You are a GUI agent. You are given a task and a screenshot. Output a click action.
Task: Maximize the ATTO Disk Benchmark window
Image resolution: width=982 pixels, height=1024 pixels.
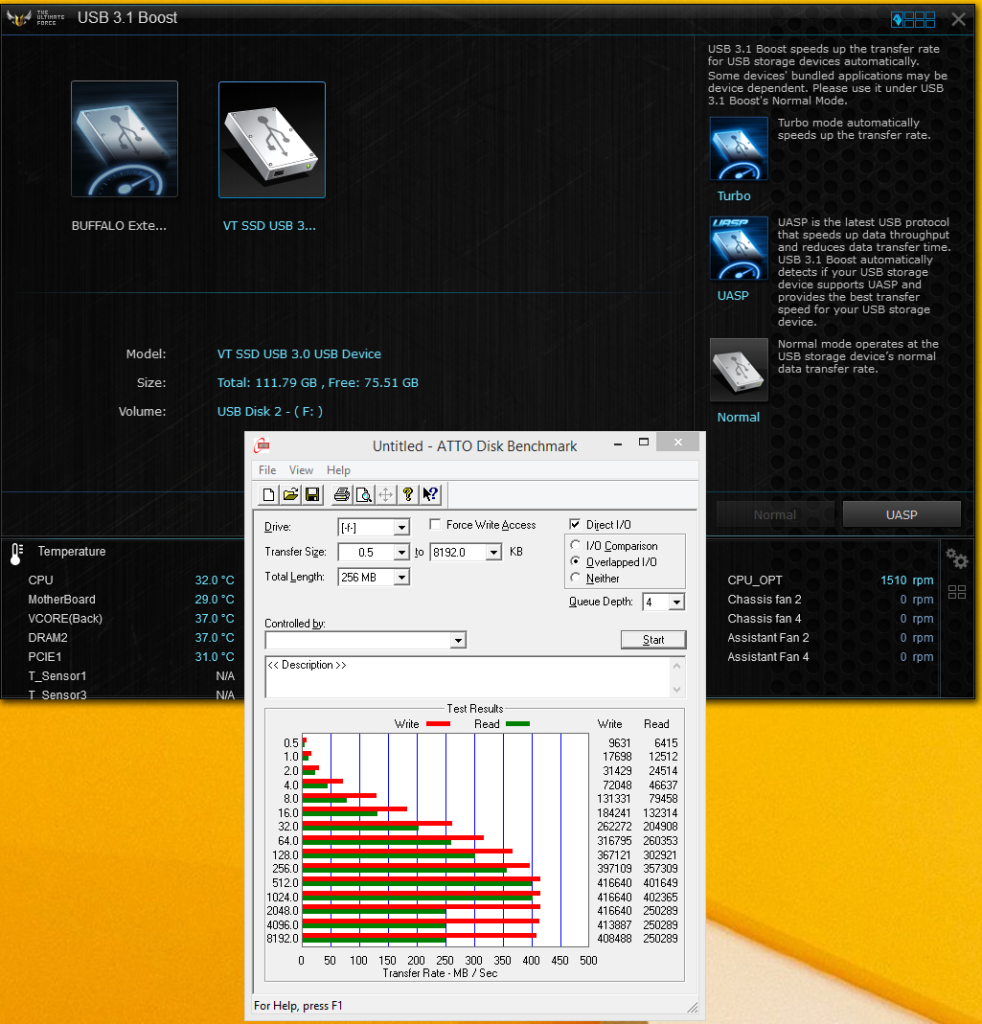[x=643, y=443]
